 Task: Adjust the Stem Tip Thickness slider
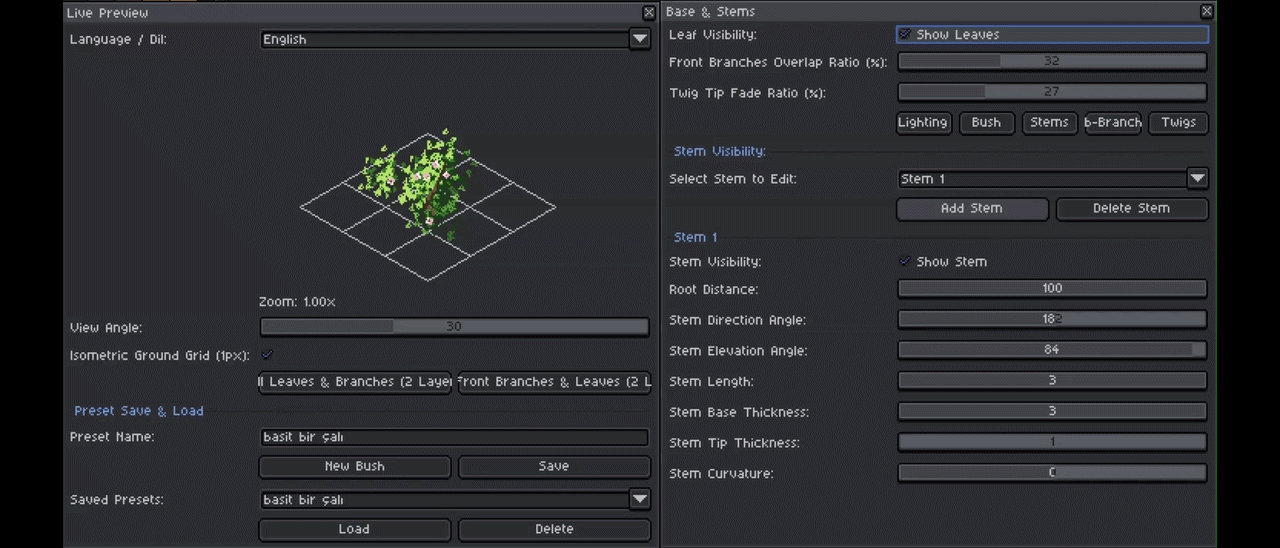point(1052,442)
